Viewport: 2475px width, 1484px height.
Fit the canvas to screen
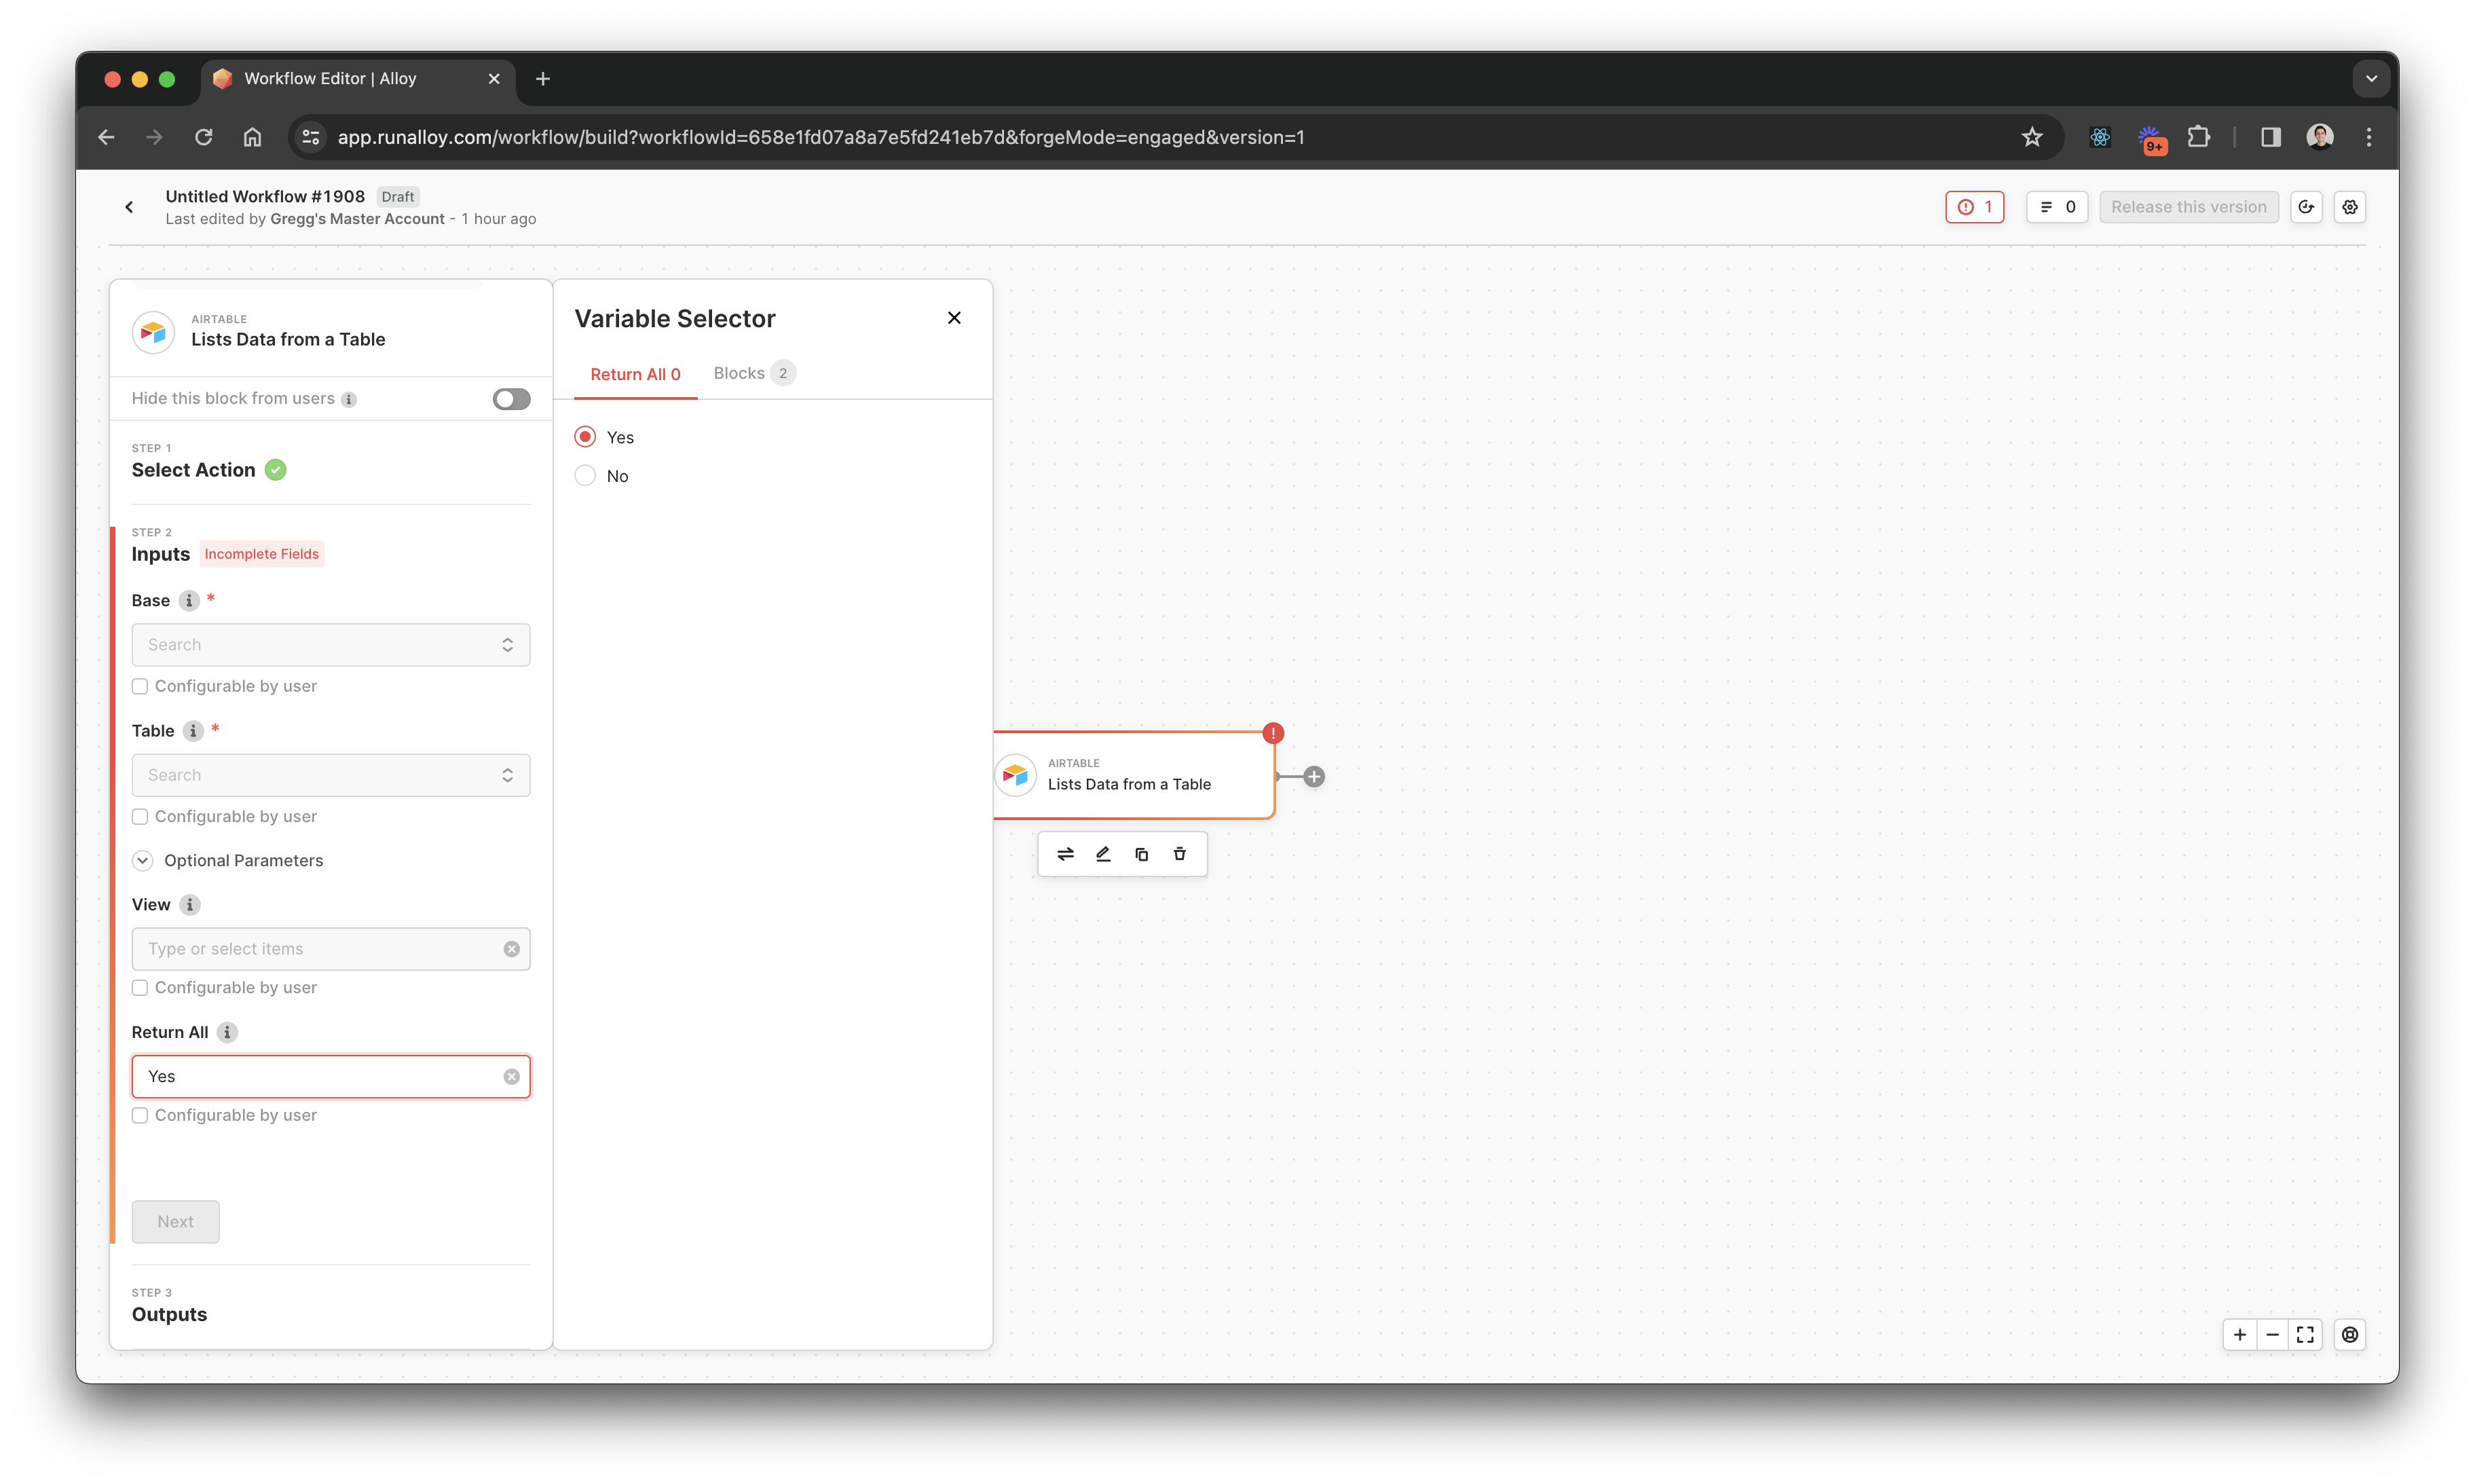pos(2305,1335)
